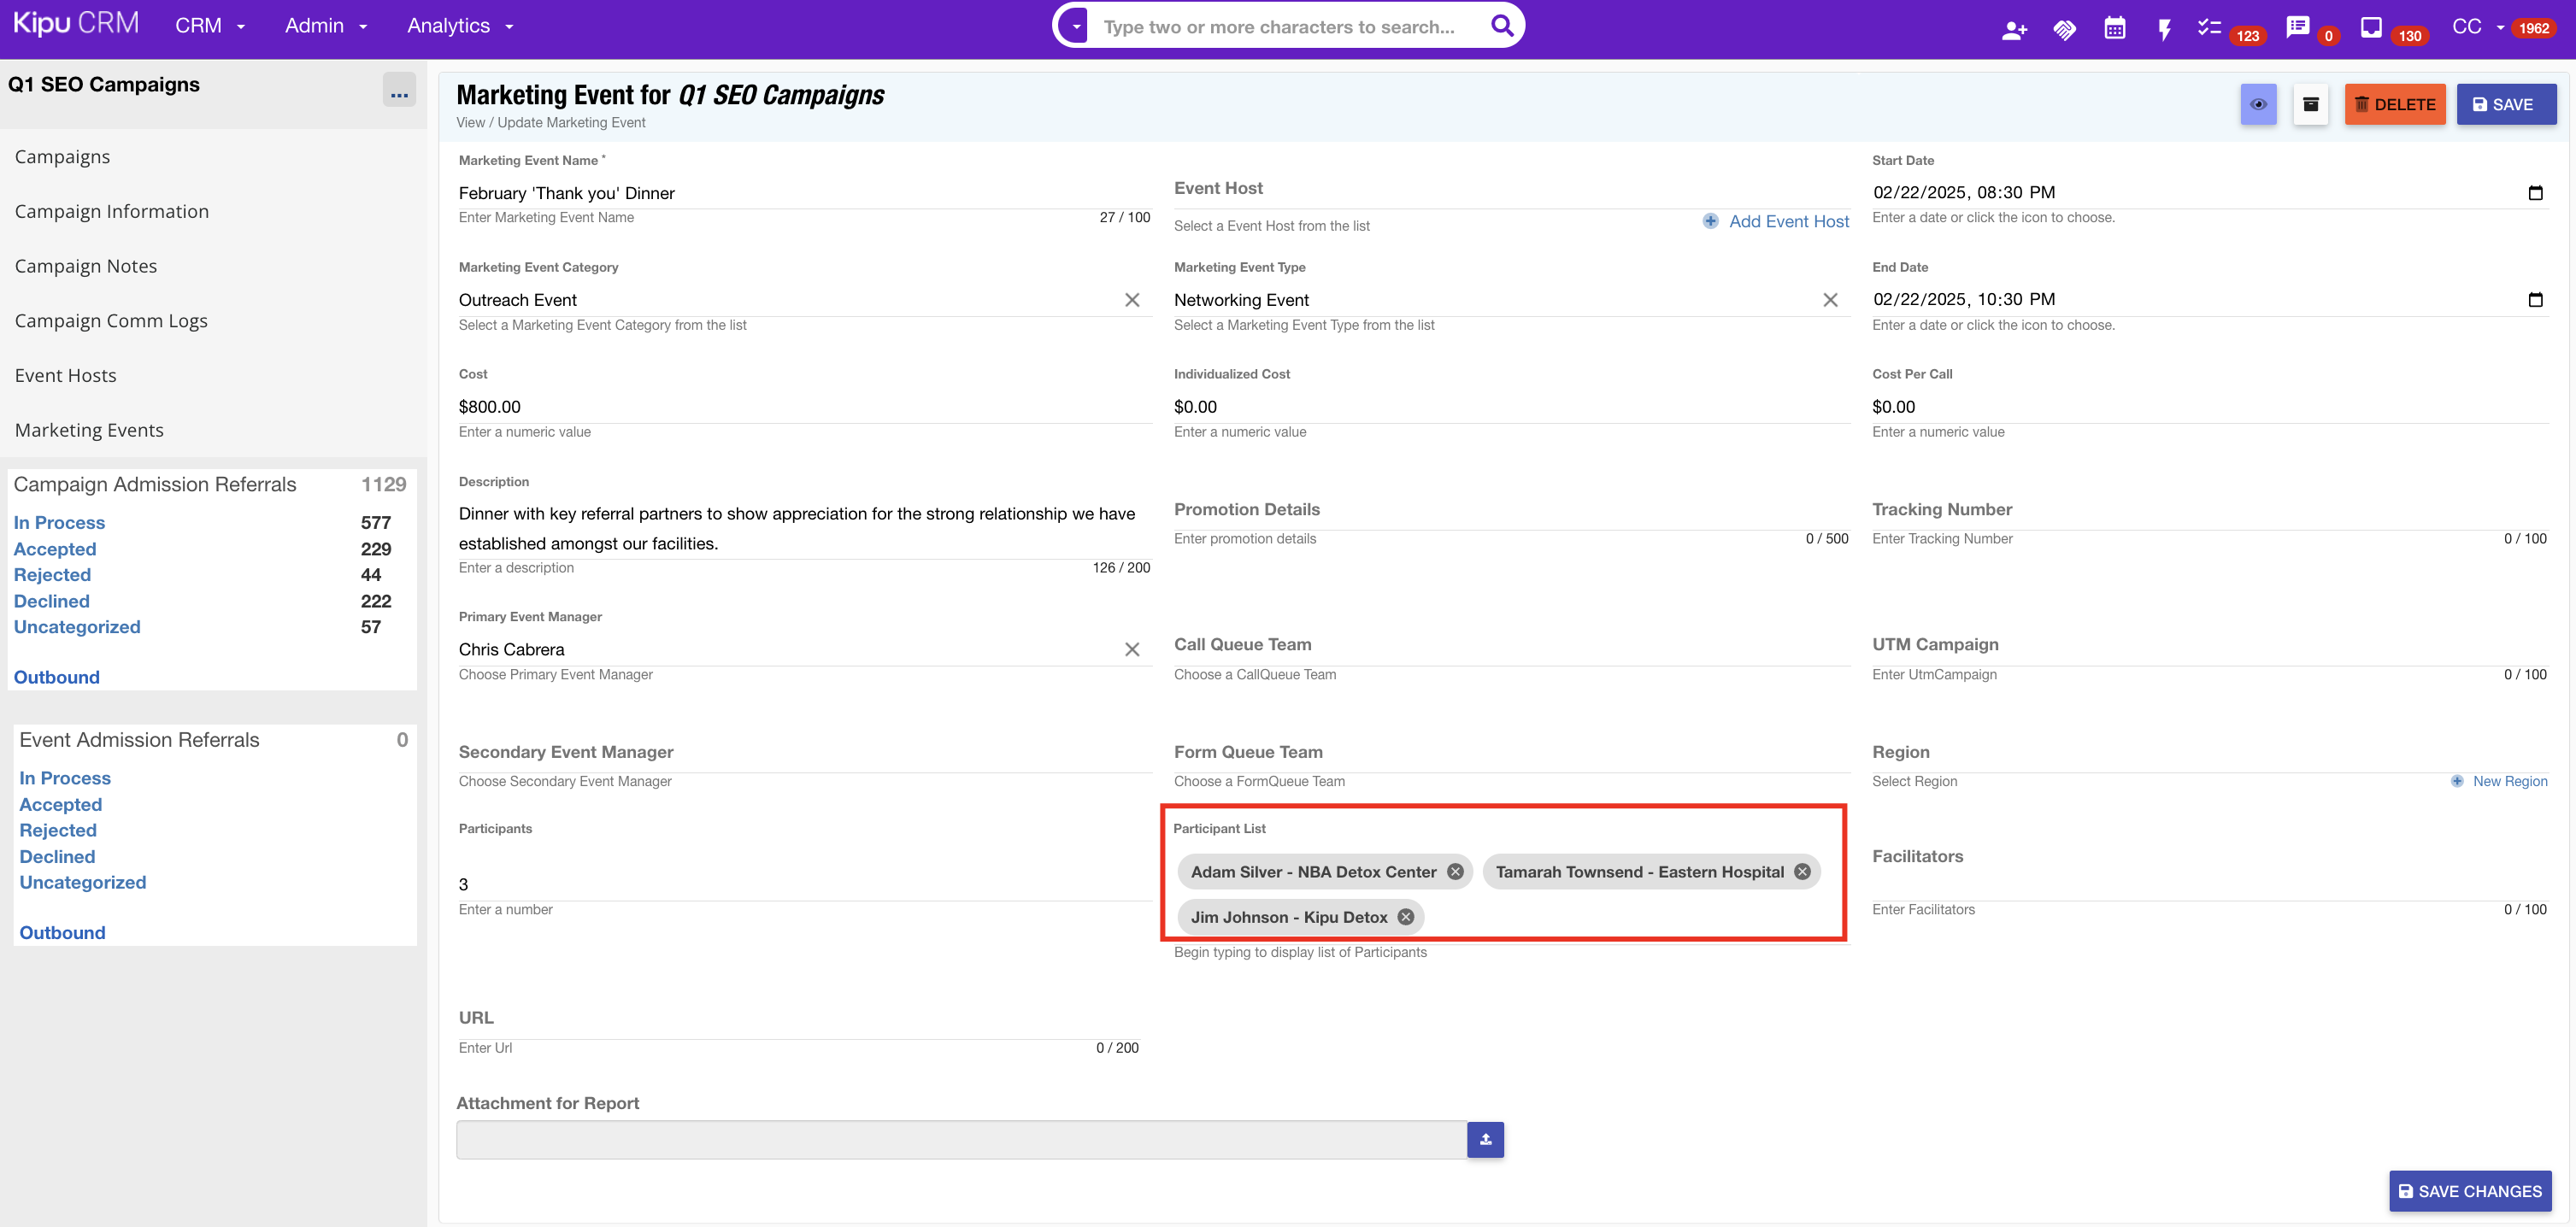
Task: Click the UTM Campaign field
Action: click(2209, 646)
